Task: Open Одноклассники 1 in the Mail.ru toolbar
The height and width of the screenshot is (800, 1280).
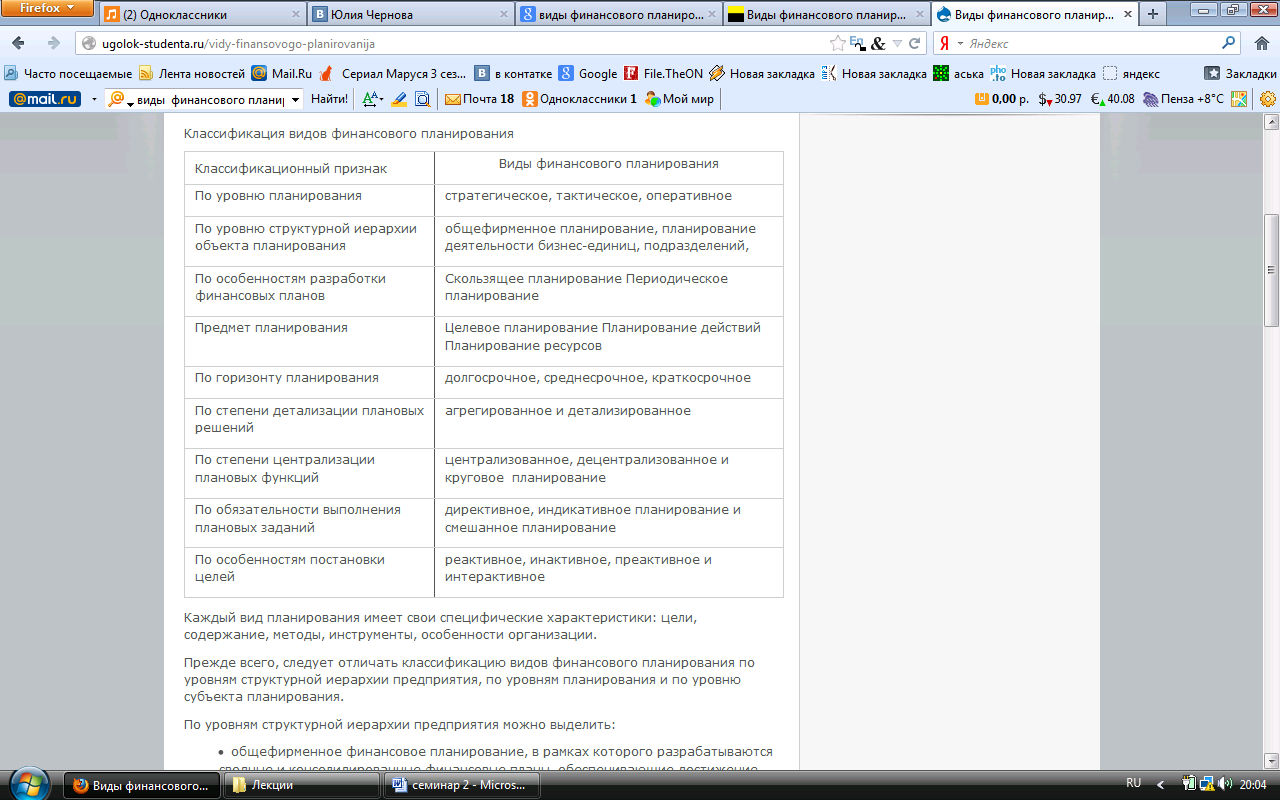Action: point(579,99)
